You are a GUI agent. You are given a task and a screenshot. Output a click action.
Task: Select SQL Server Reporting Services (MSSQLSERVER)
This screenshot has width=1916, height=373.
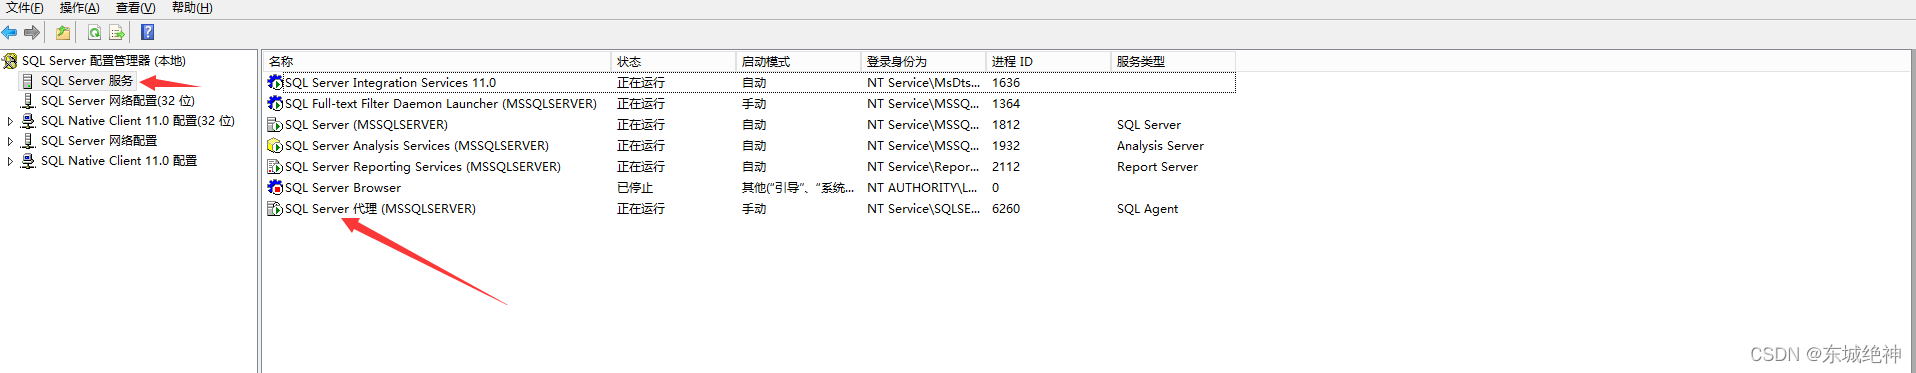423,167
